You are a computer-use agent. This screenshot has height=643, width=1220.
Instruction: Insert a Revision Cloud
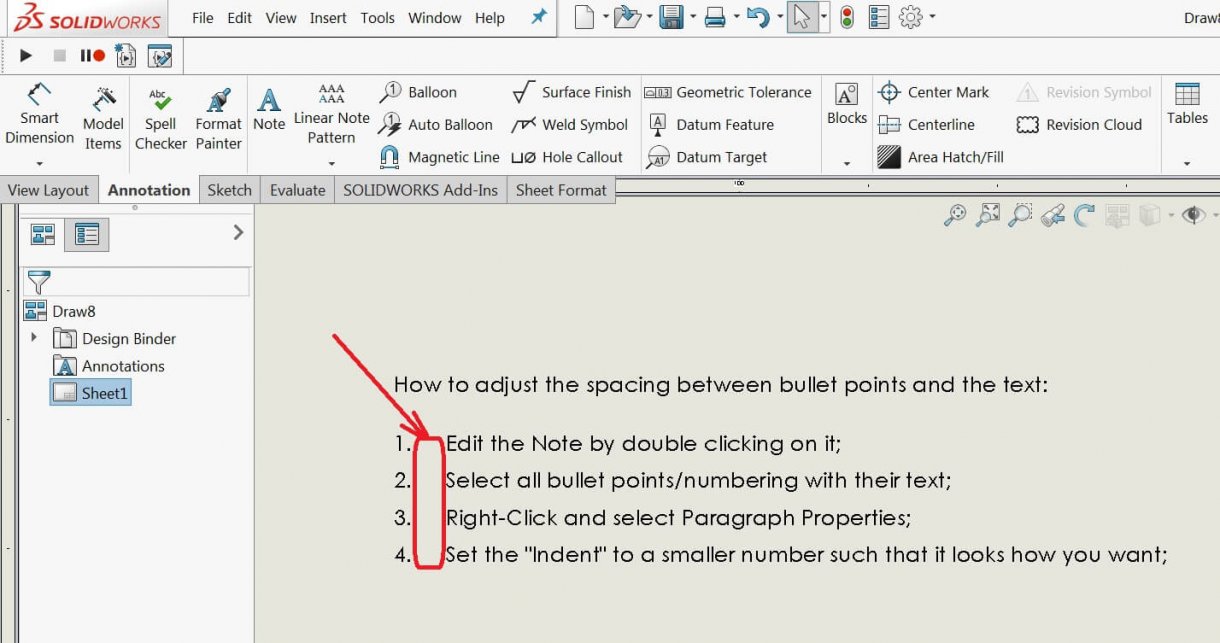pyautogui.click(x=1079, y=125)
